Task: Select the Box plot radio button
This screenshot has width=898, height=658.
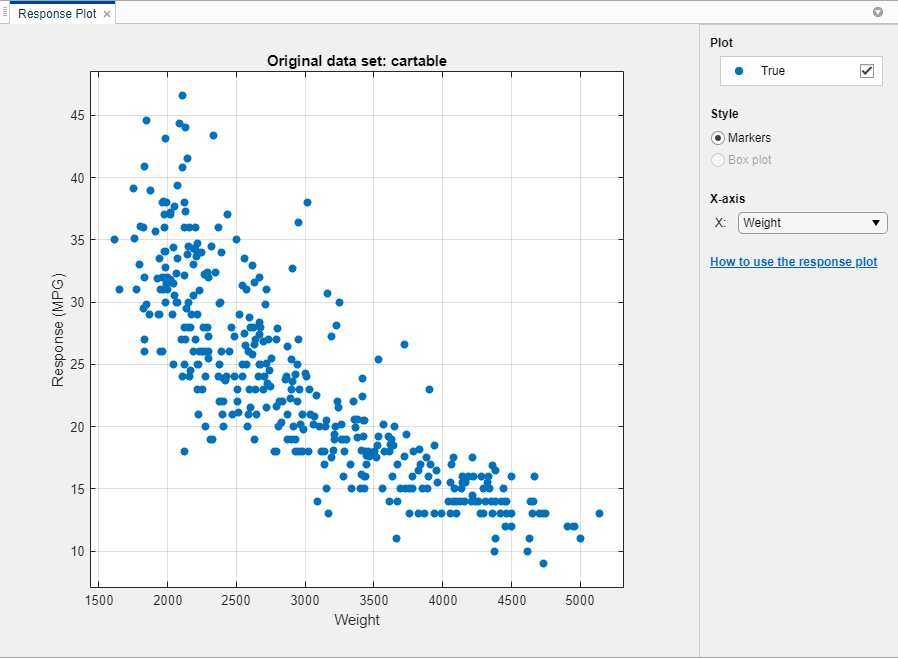Action: [x=718, y=160]
